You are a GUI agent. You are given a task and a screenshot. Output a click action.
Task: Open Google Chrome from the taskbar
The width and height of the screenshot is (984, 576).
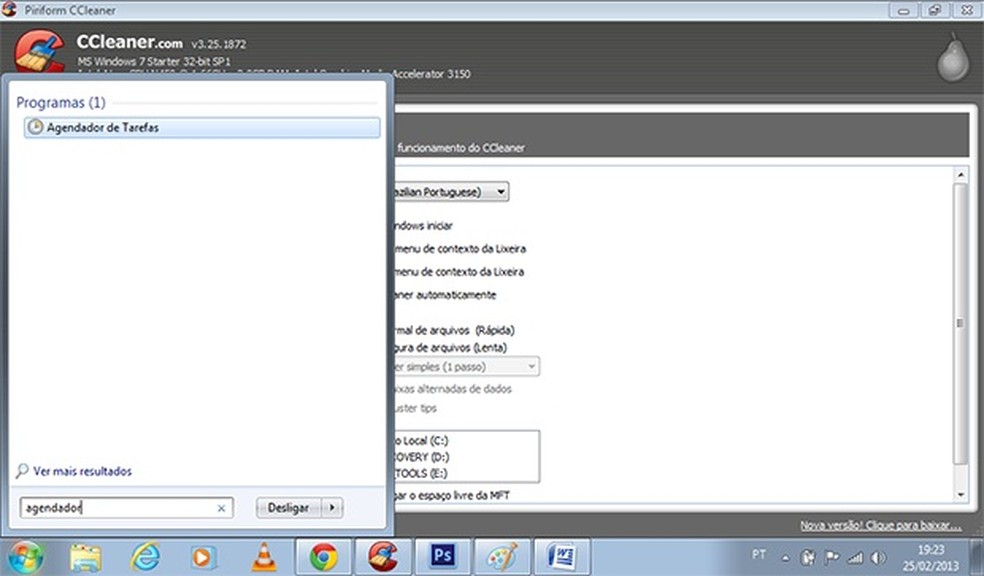324,555
